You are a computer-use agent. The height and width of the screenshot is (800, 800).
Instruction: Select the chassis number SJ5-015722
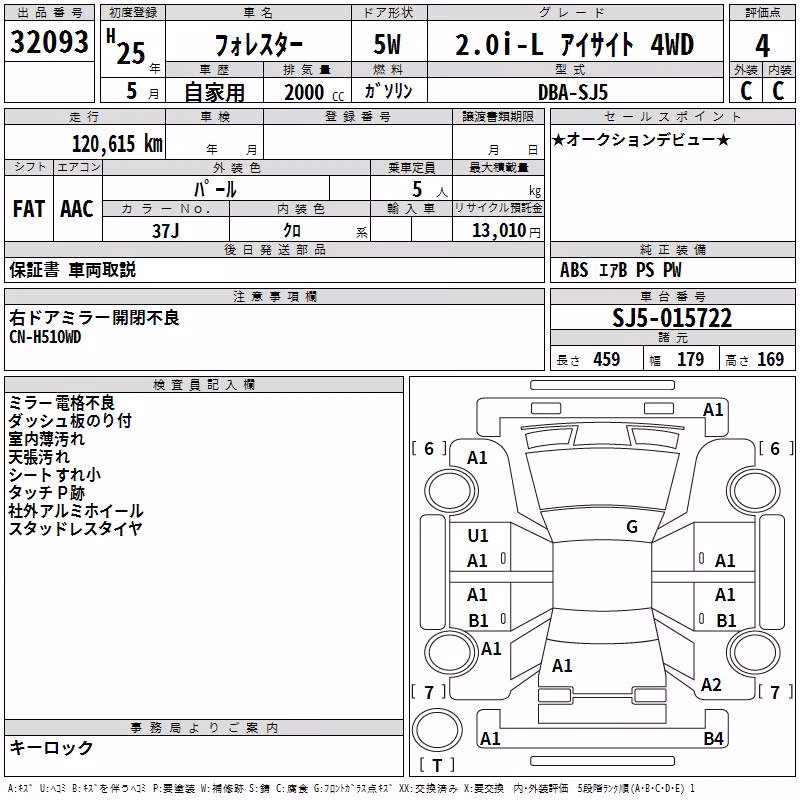672,318
